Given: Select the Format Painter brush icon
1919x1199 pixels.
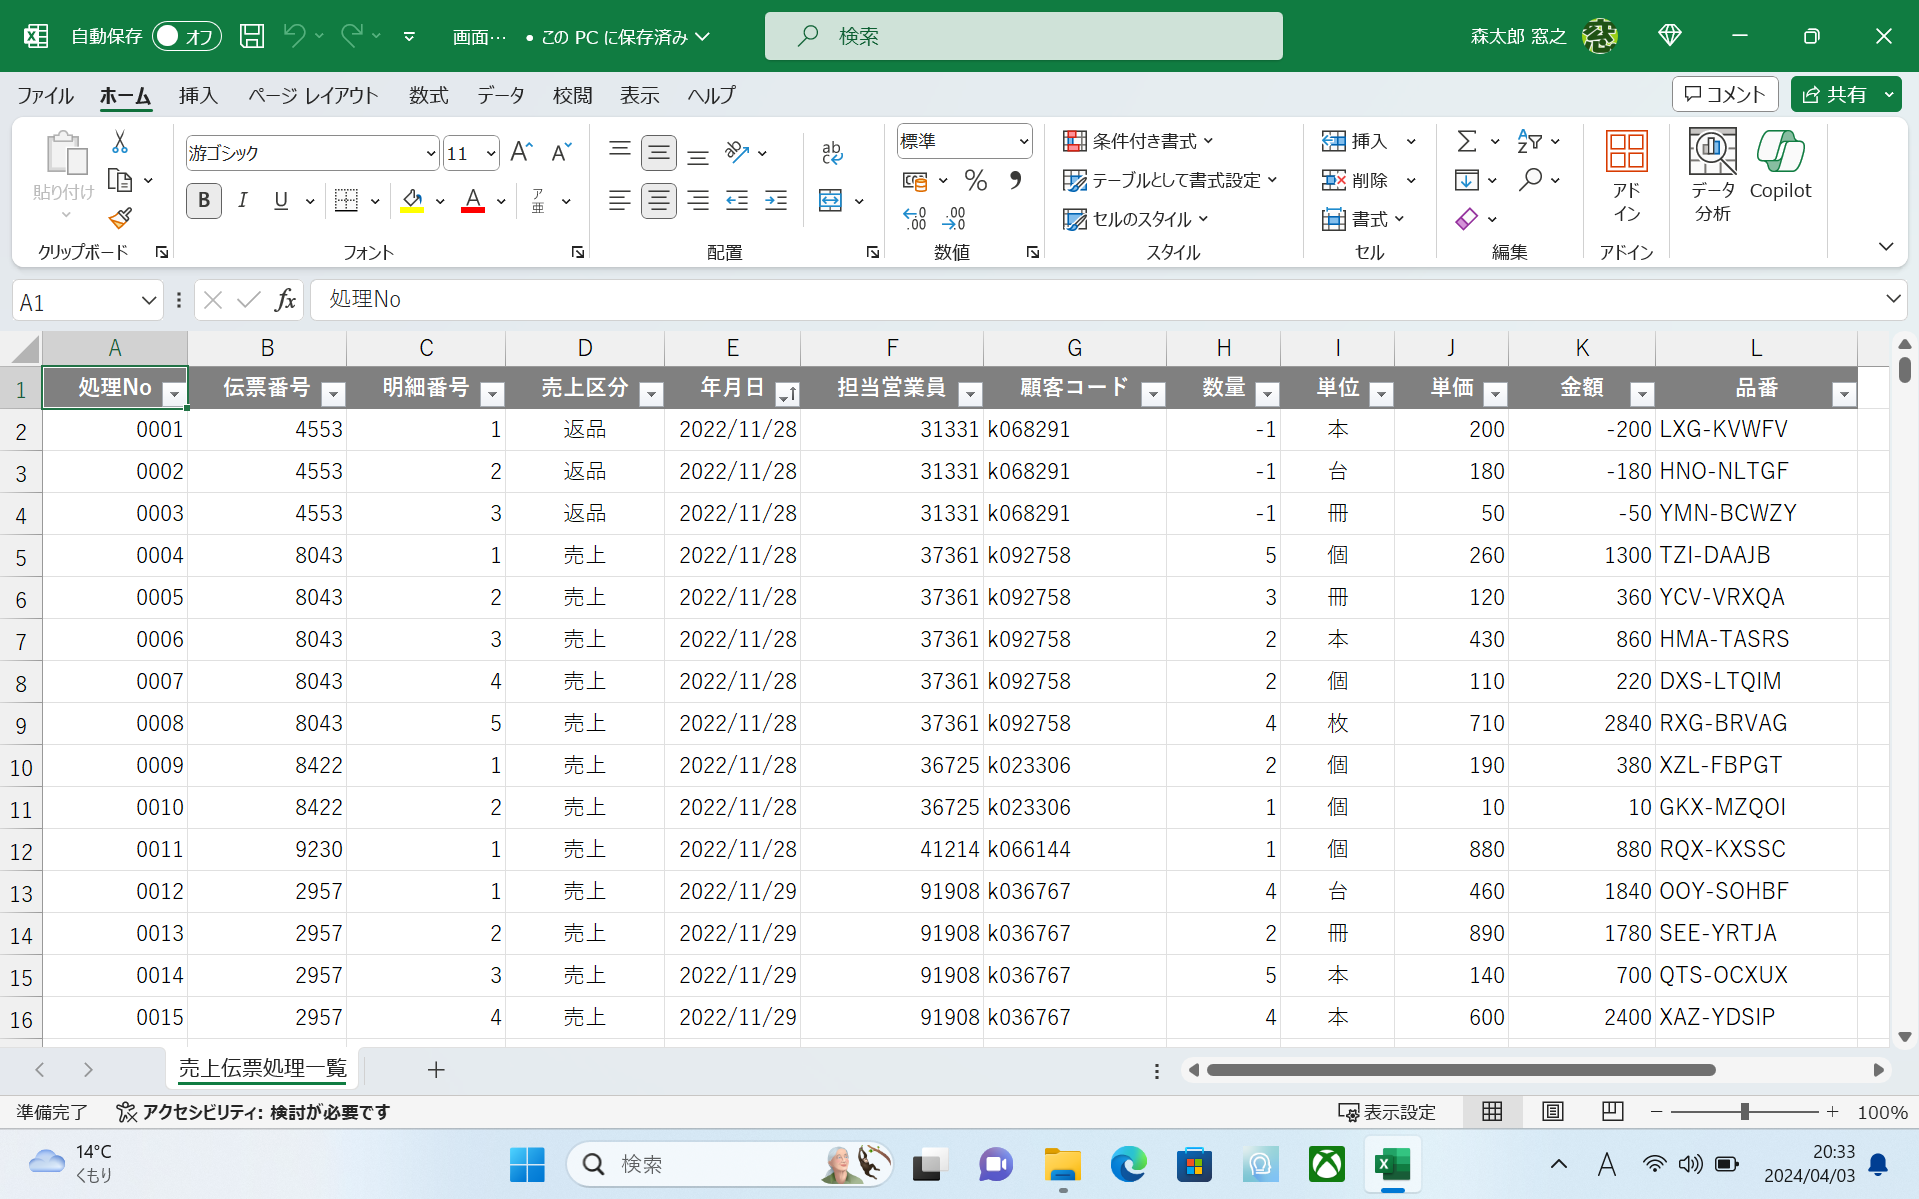Looking at the screenshot, I should (120, 218).
